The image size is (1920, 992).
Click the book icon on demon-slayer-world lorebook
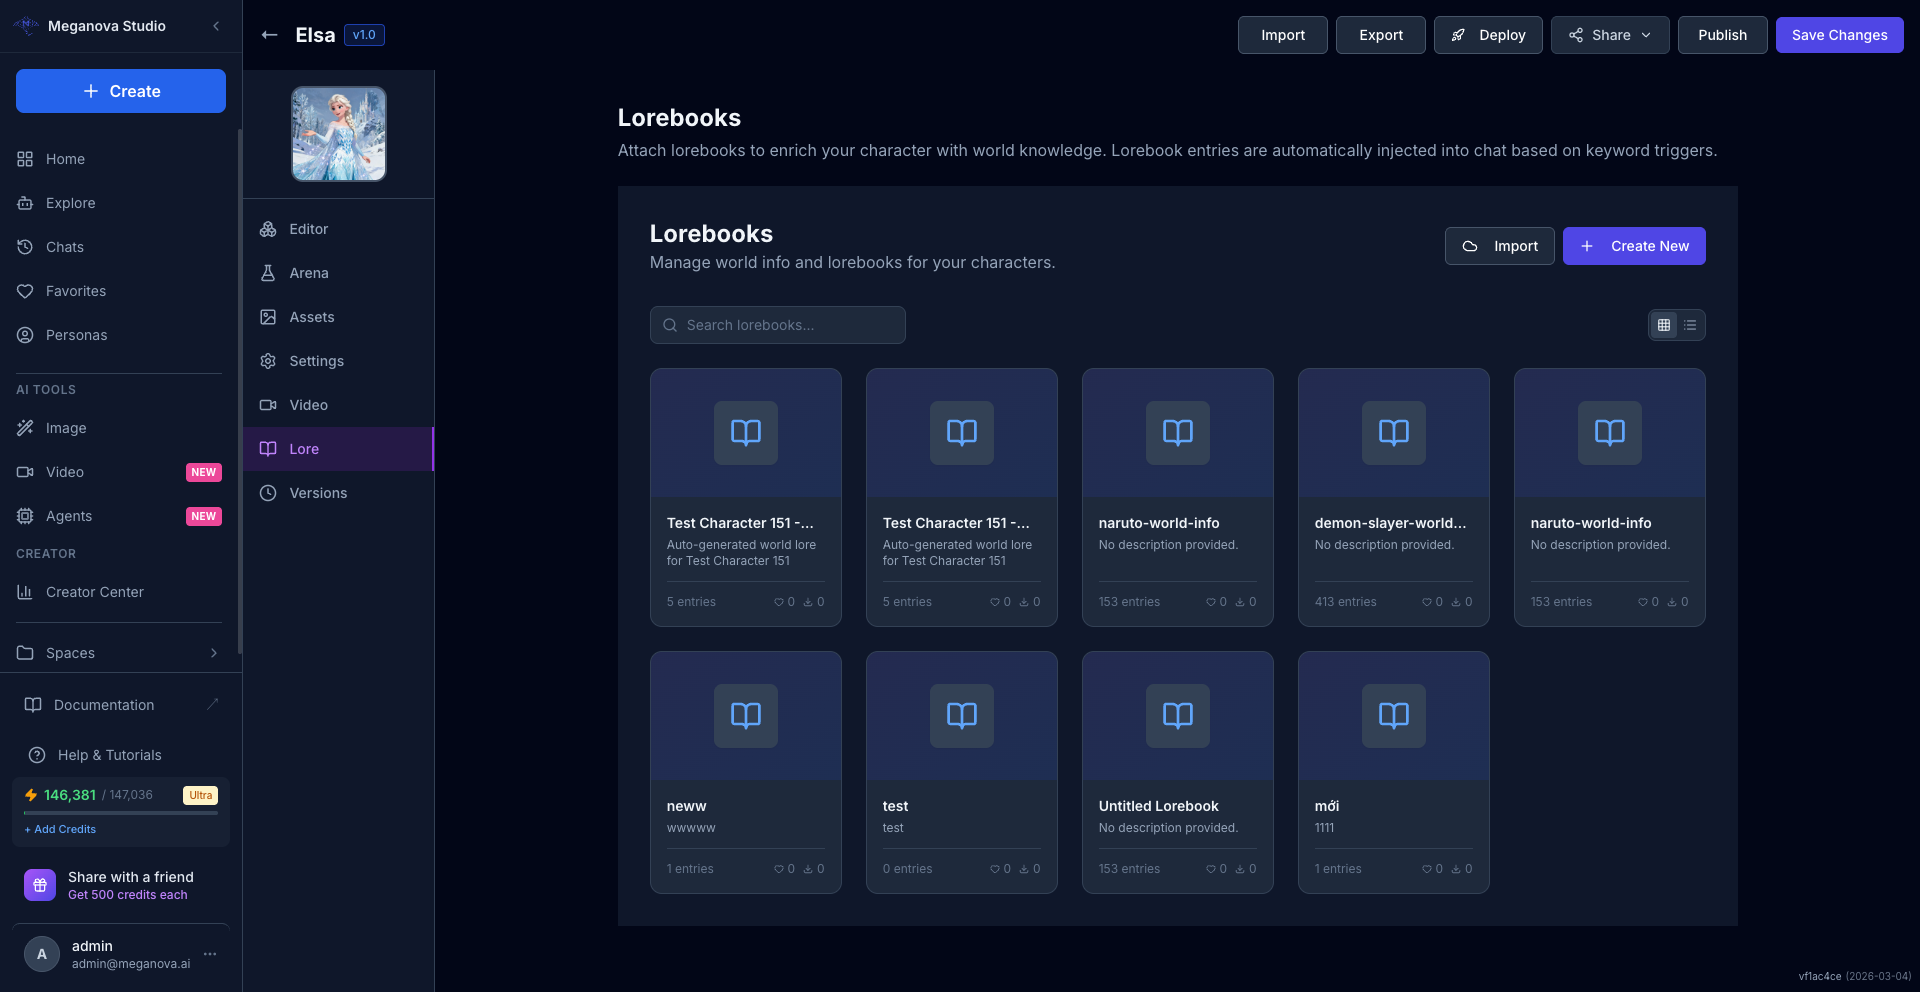point(1393,433)
